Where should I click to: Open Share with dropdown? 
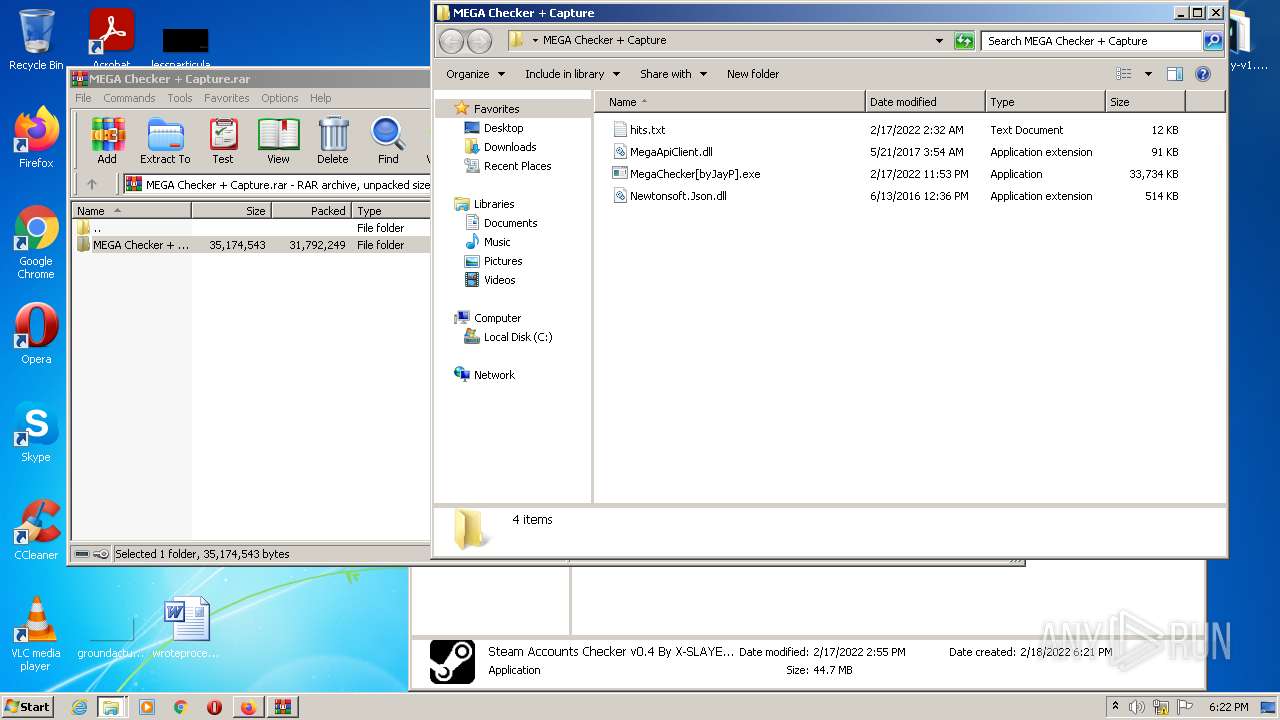(673, 74)
